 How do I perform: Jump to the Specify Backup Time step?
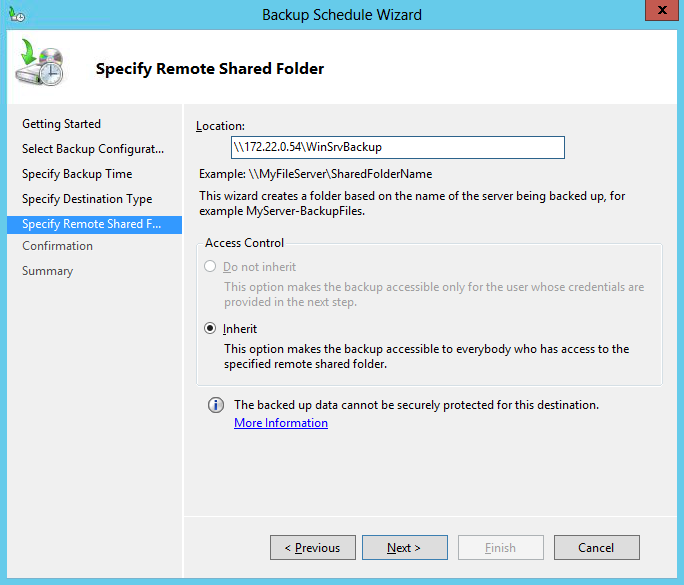[x=77, y=174]
